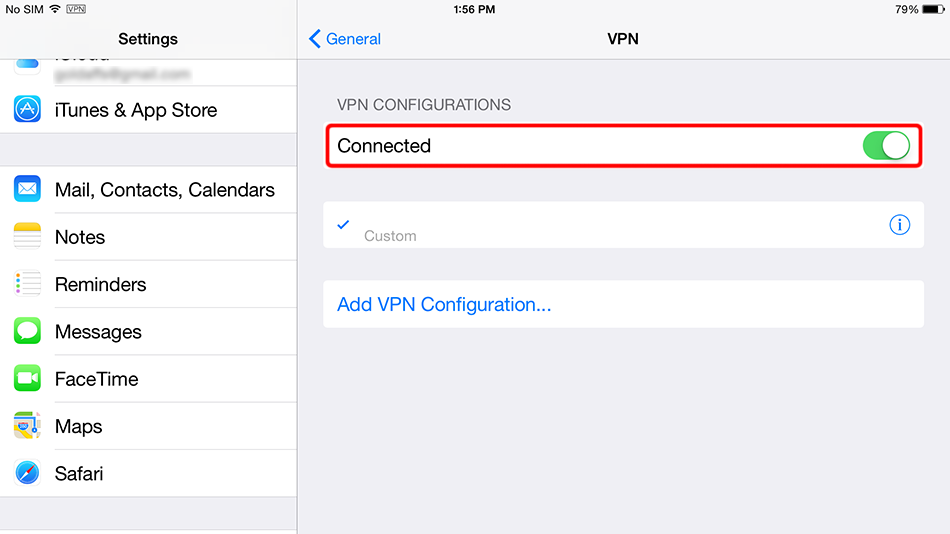950x534 pixels.
Task: Tap Add VPN Configuration link
Action: coord(444,305)
